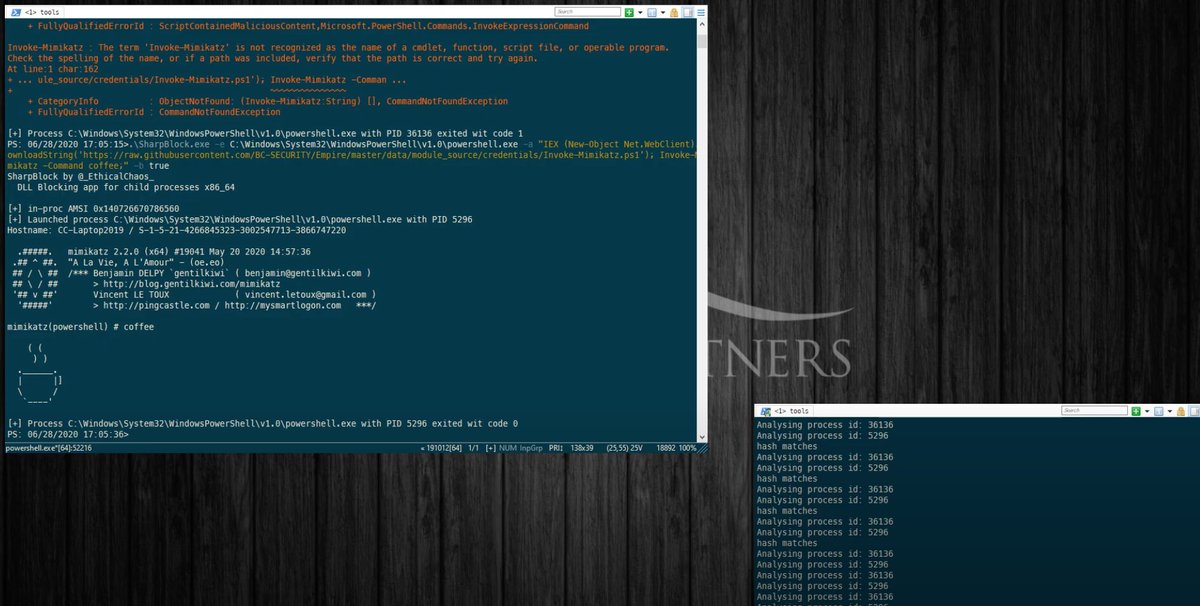Click 'powershell.exe*[64]:52216' in status bar

(x=49, y=448)
